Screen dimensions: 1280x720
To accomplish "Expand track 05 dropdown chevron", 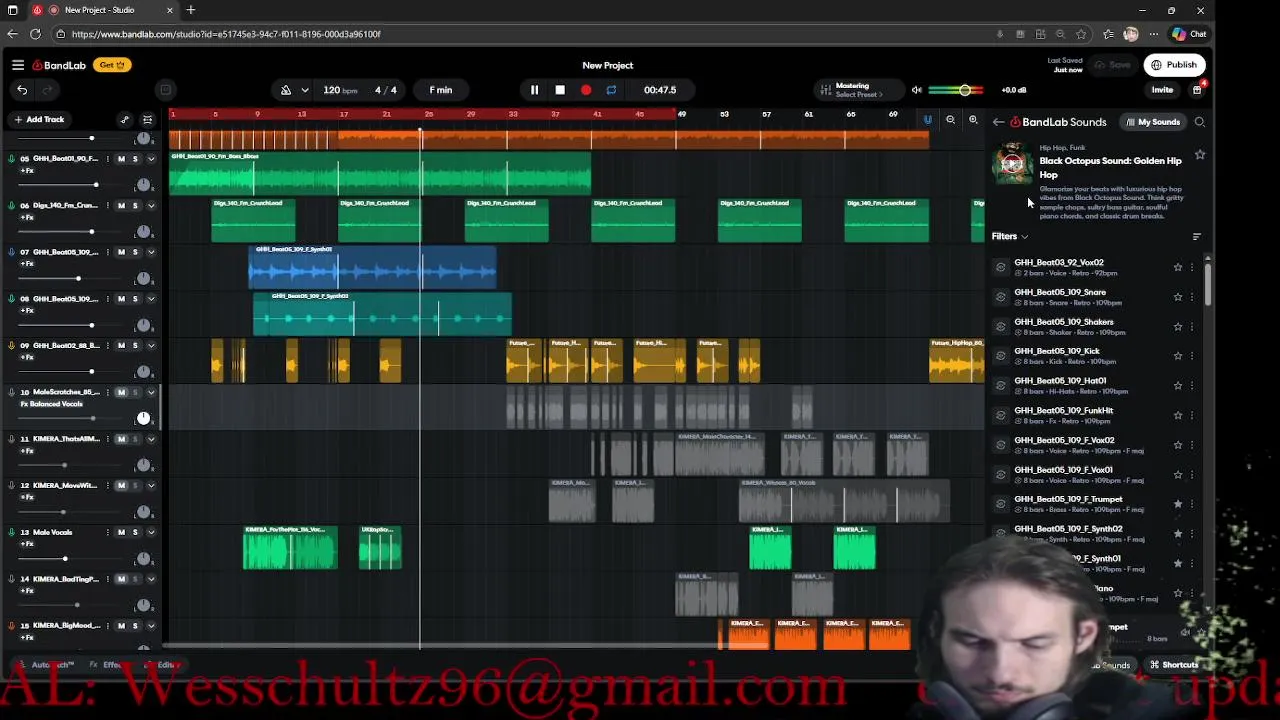I will (151, 159).
